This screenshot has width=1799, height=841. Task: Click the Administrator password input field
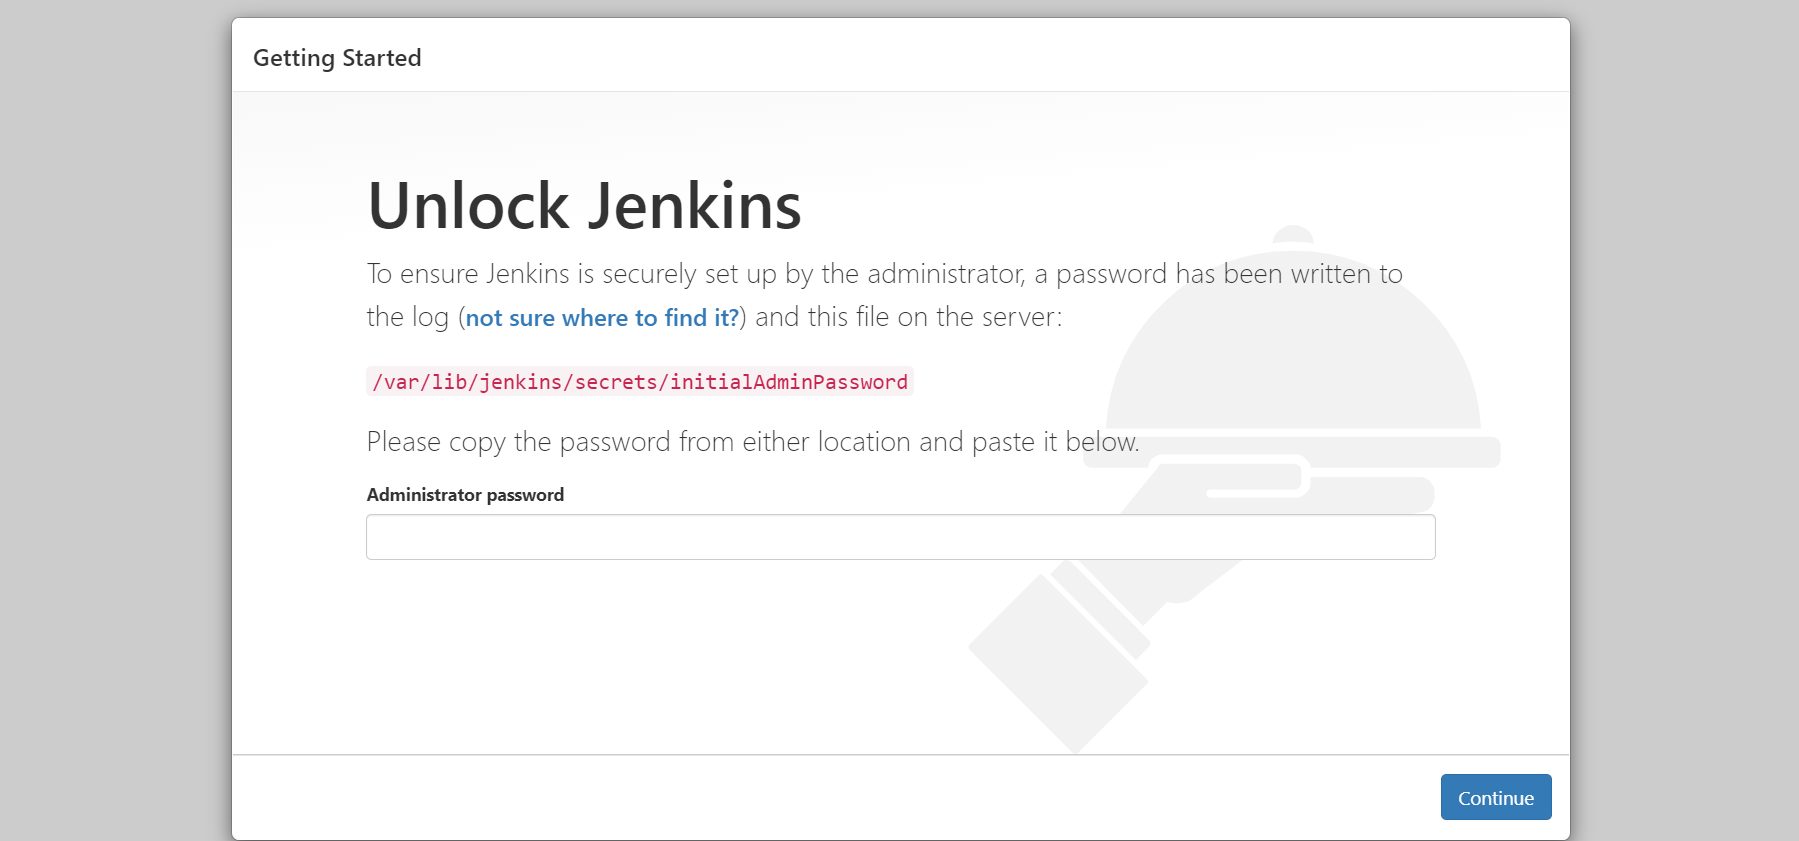click(900, 537)
